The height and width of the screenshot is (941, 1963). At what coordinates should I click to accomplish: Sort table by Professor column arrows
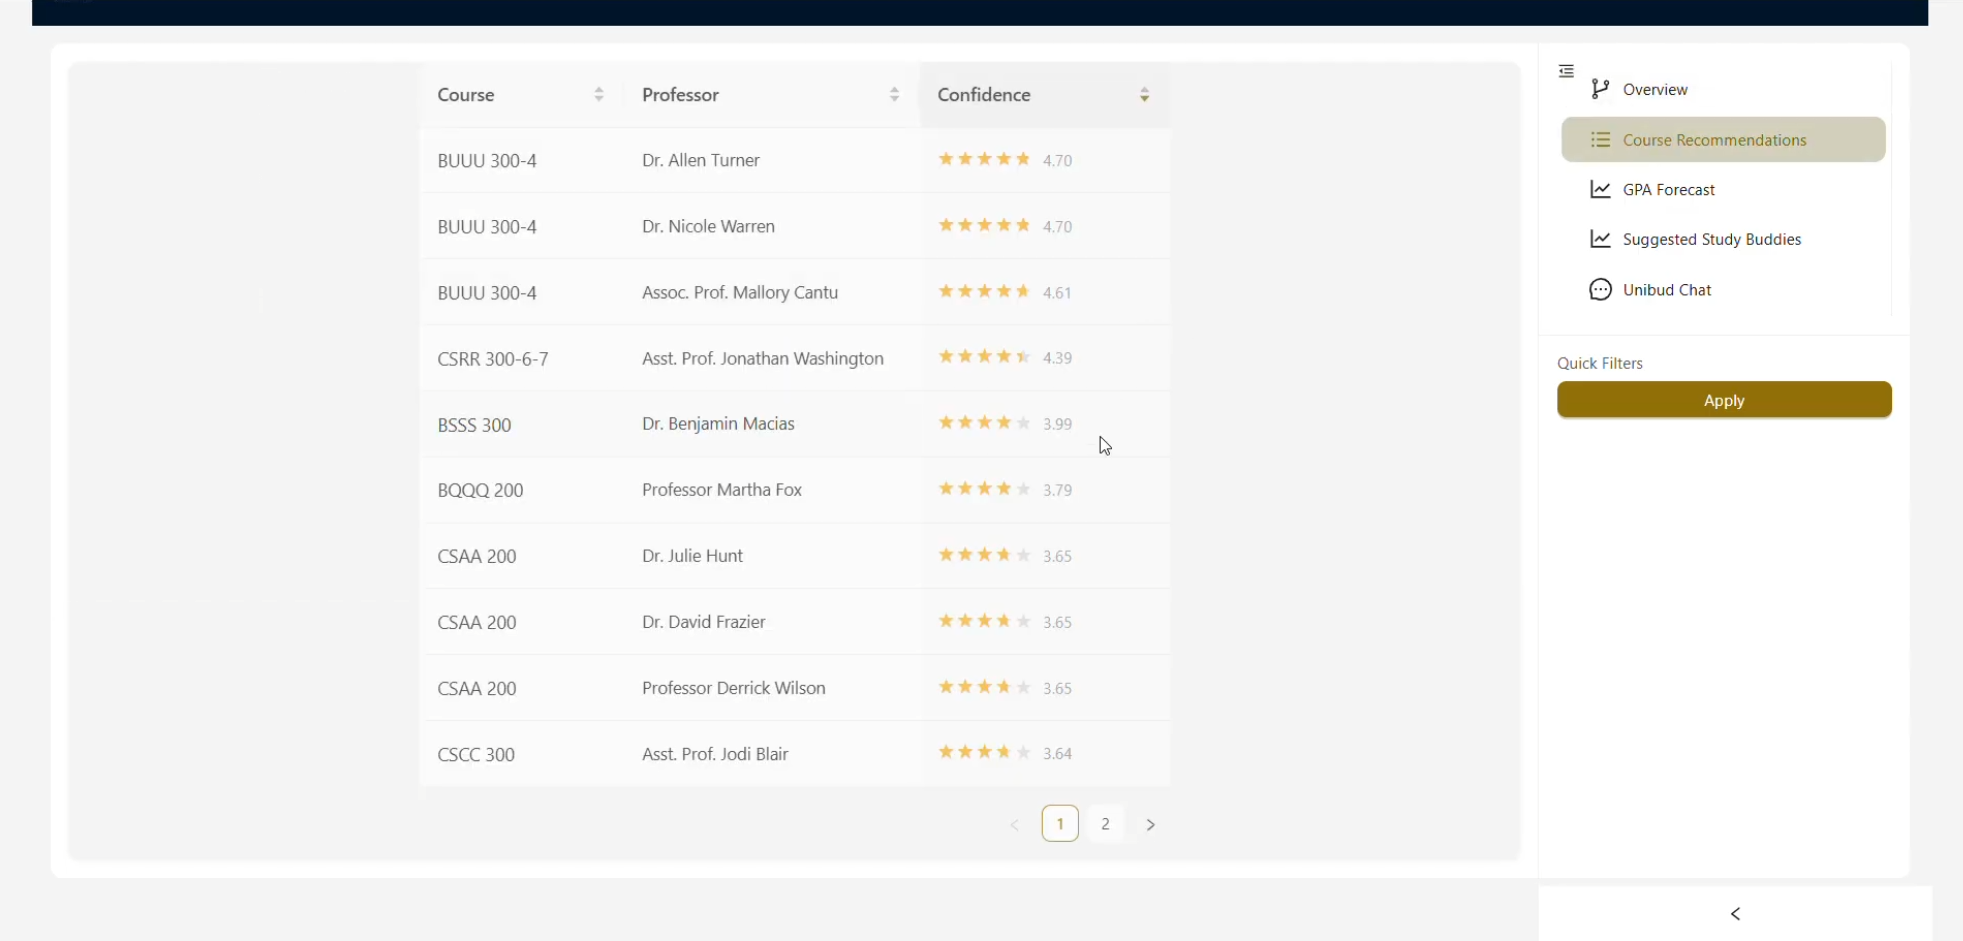895,95
